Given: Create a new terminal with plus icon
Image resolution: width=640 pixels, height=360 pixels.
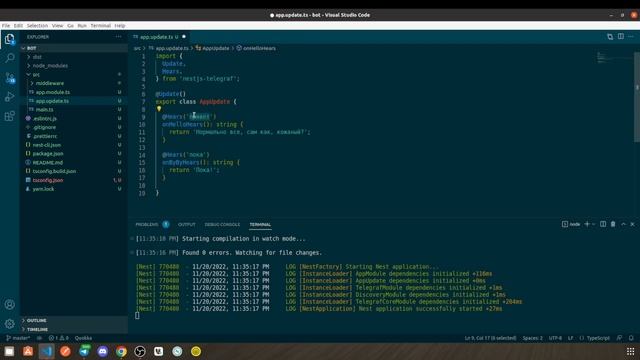Looking at the screenshot, I should click(587, 224).
